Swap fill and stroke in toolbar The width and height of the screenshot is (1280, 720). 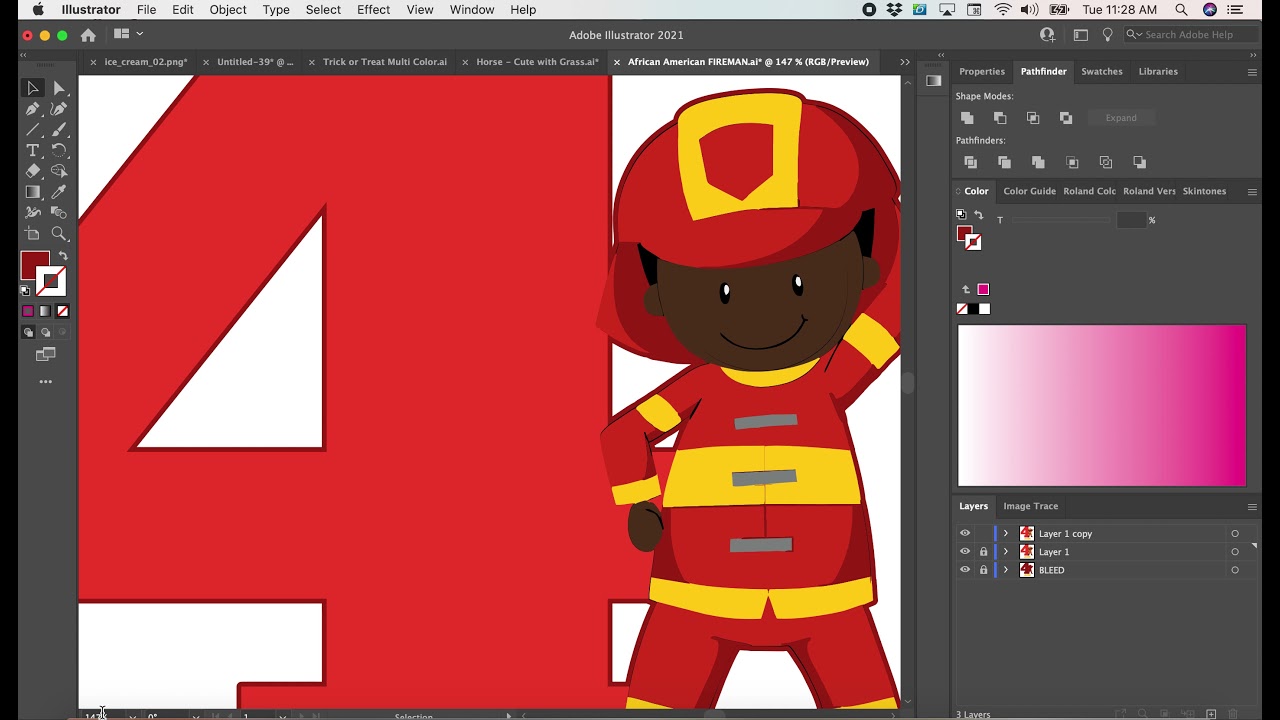click(63, 257)
